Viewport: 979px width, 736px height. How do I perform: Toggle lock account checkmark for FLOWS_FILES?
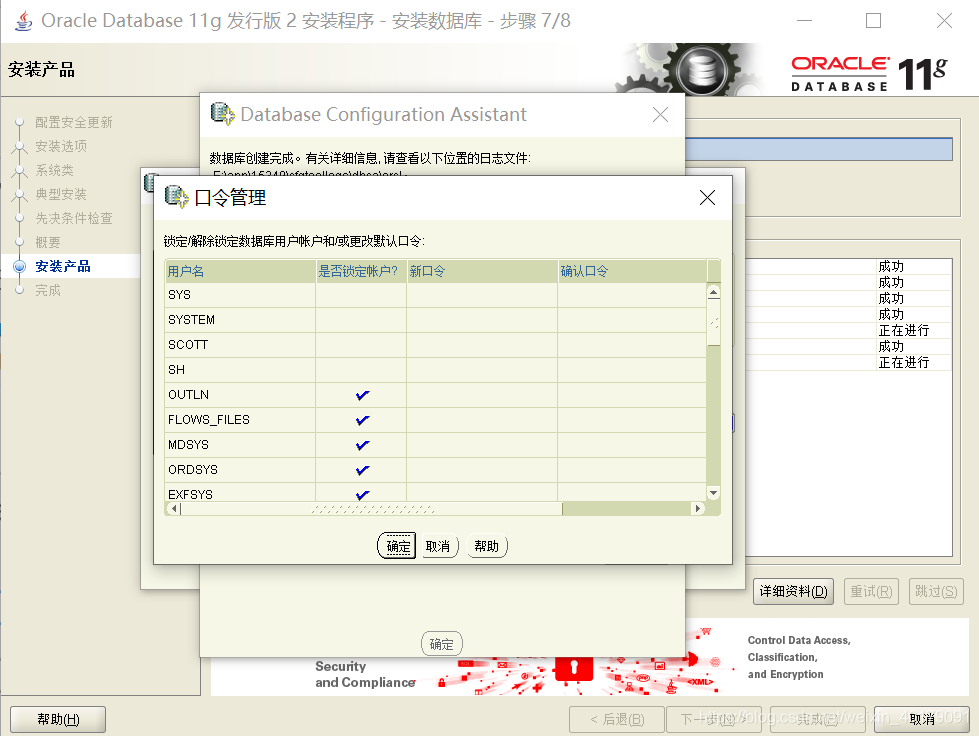pyautogui.click(x=362, y=420)
